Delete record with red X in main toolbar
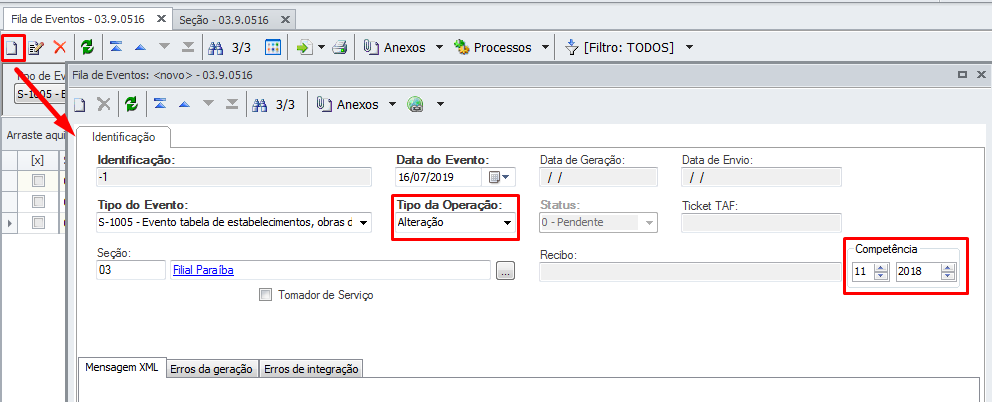 60,47
